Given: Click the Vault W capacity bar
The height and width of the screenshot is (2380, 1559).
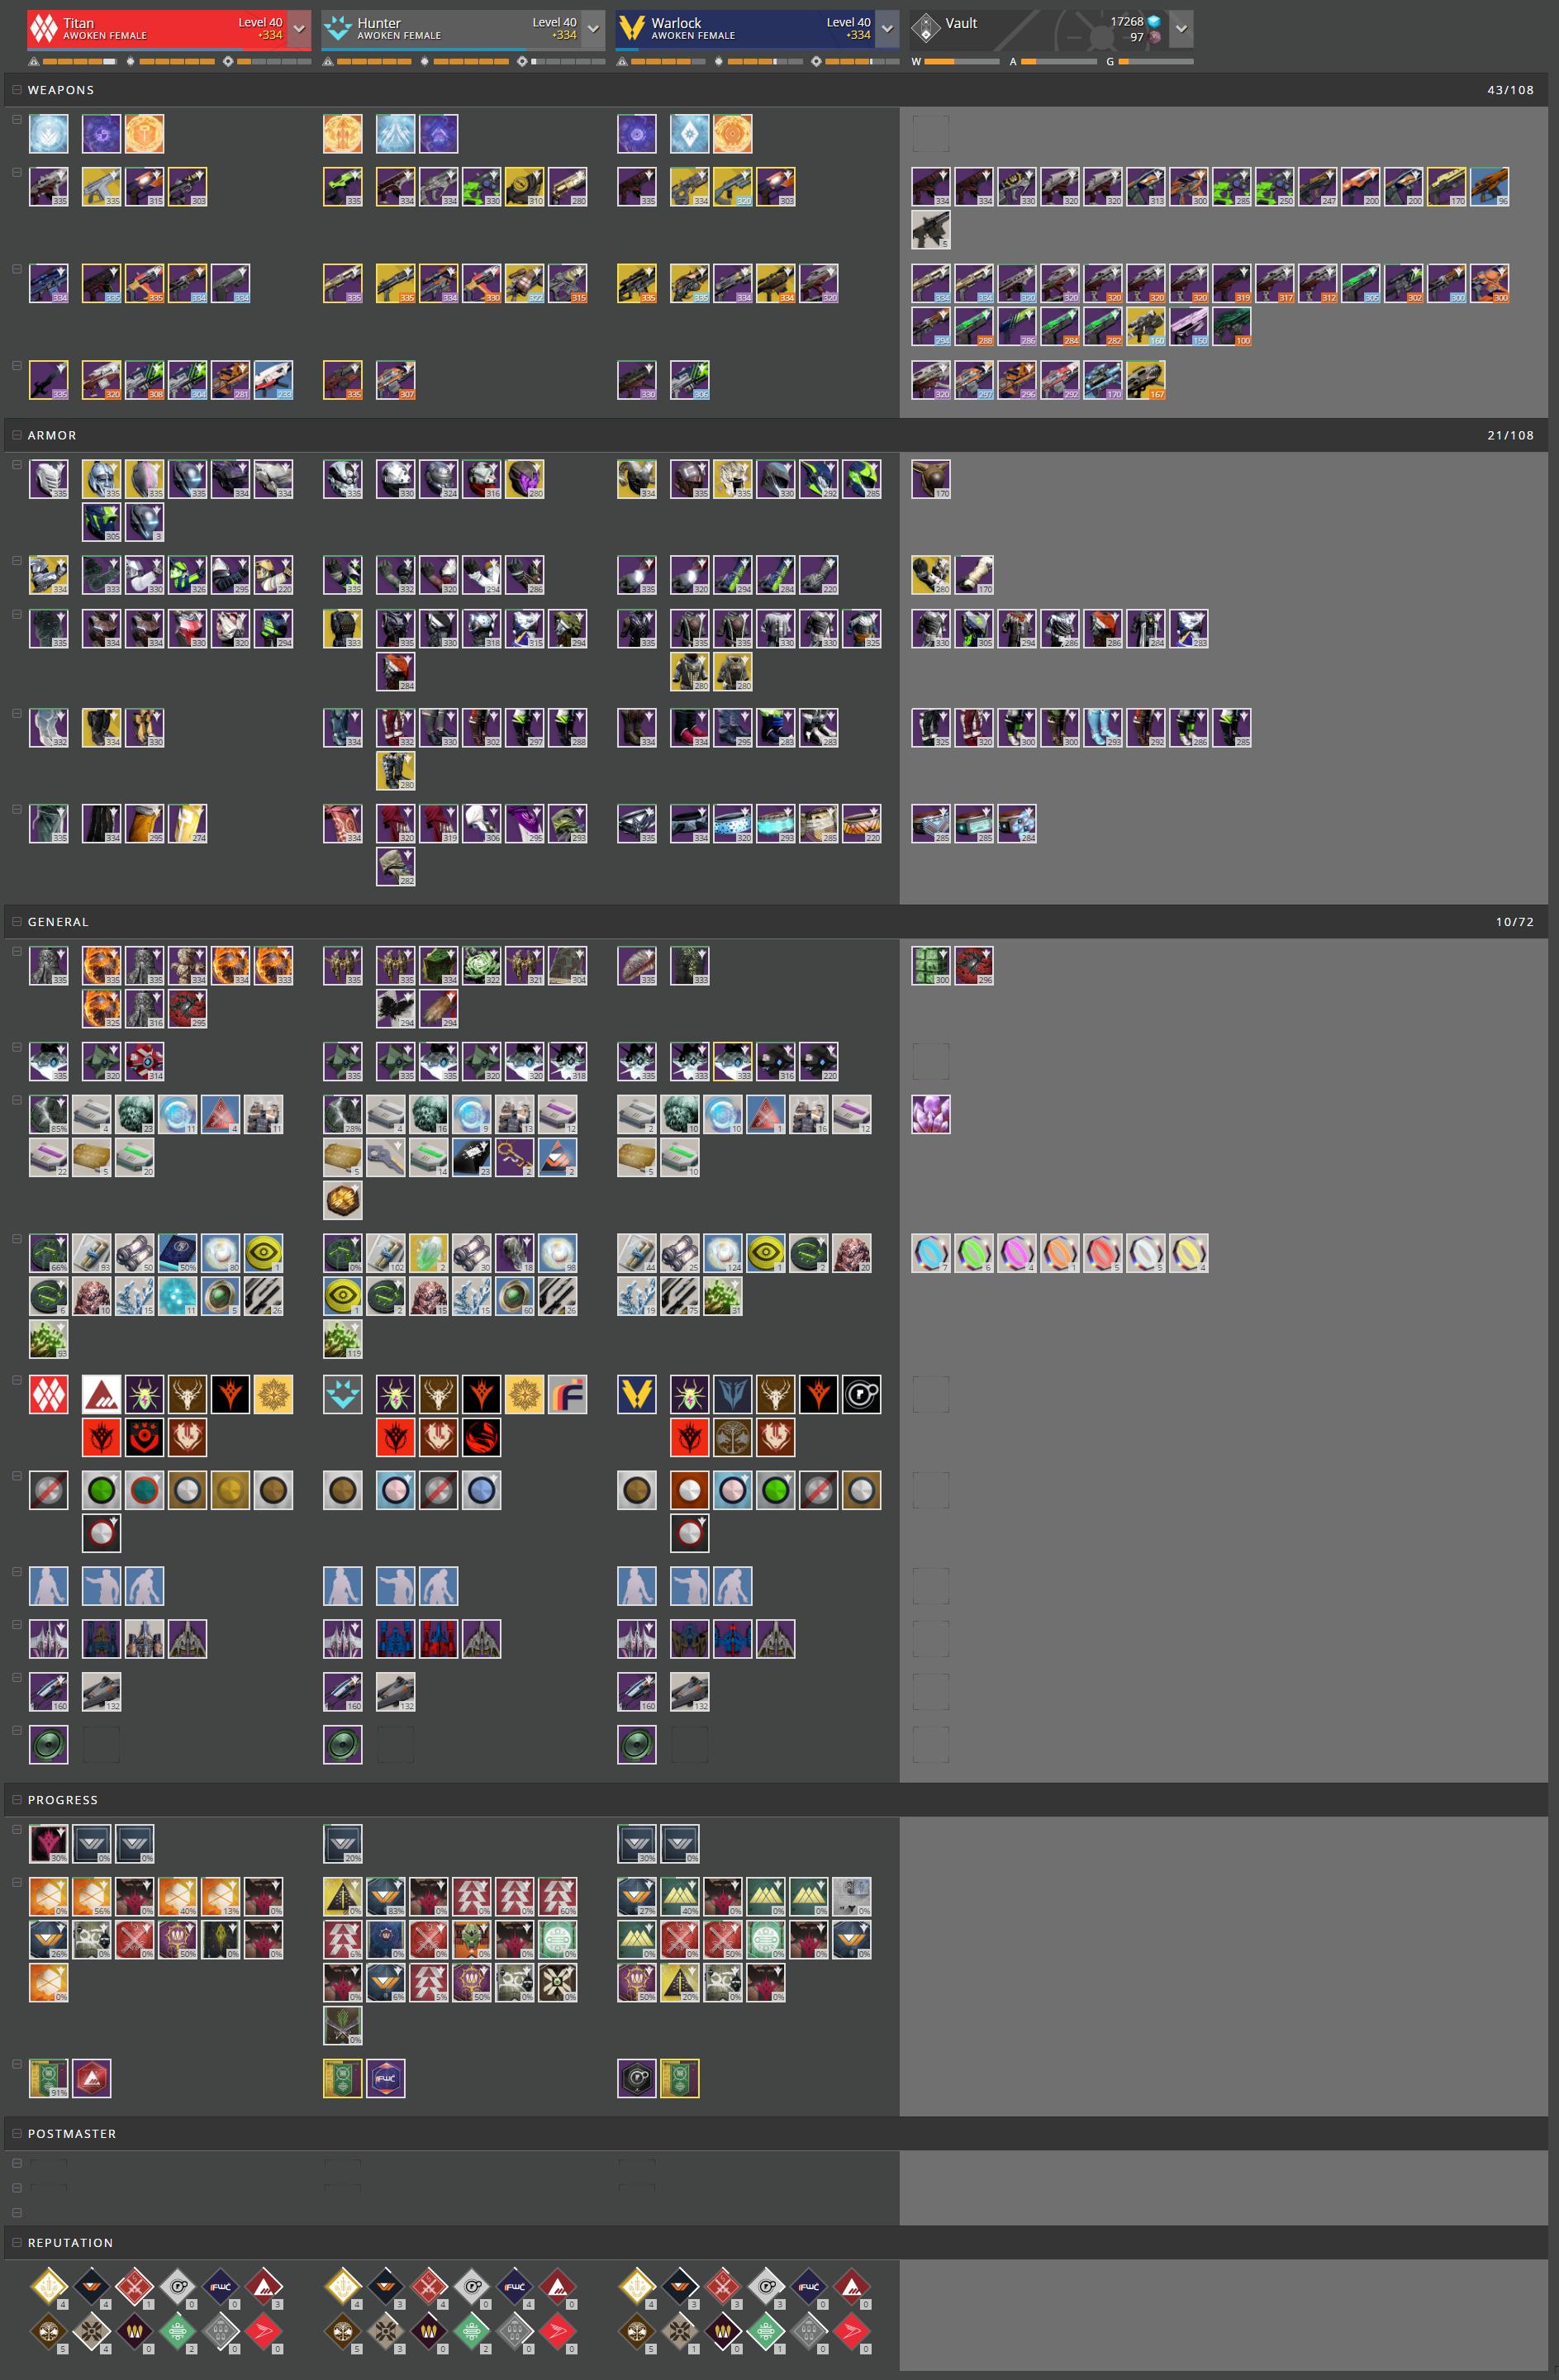Looking at the screenshot, I should coord(962,62).
